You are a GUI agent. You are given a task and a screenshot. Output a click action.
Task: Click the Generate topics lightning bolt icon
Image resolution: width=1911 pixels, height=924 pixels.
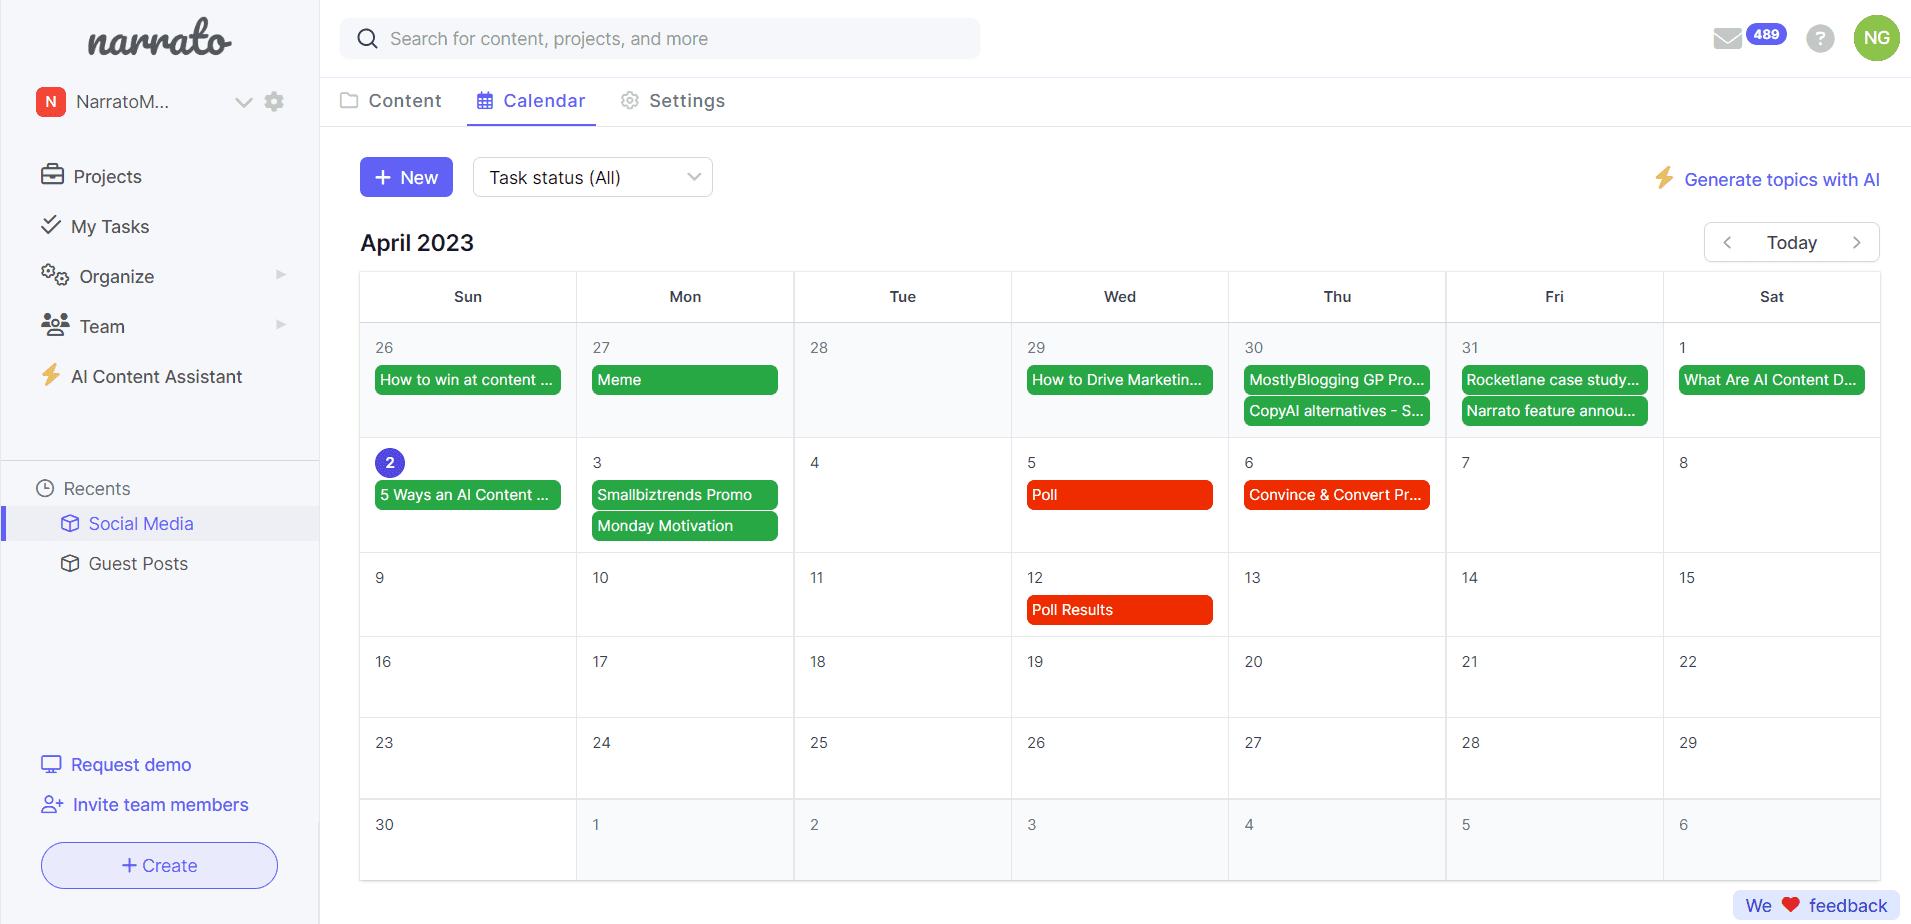[1664, 178]
